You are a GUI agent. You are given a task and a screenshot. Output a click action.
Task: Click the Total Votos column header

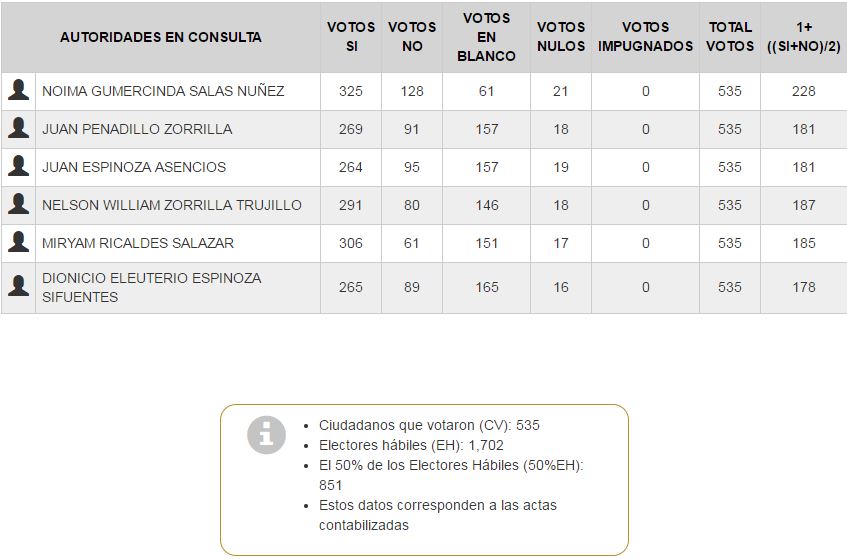tap(730, 37)
